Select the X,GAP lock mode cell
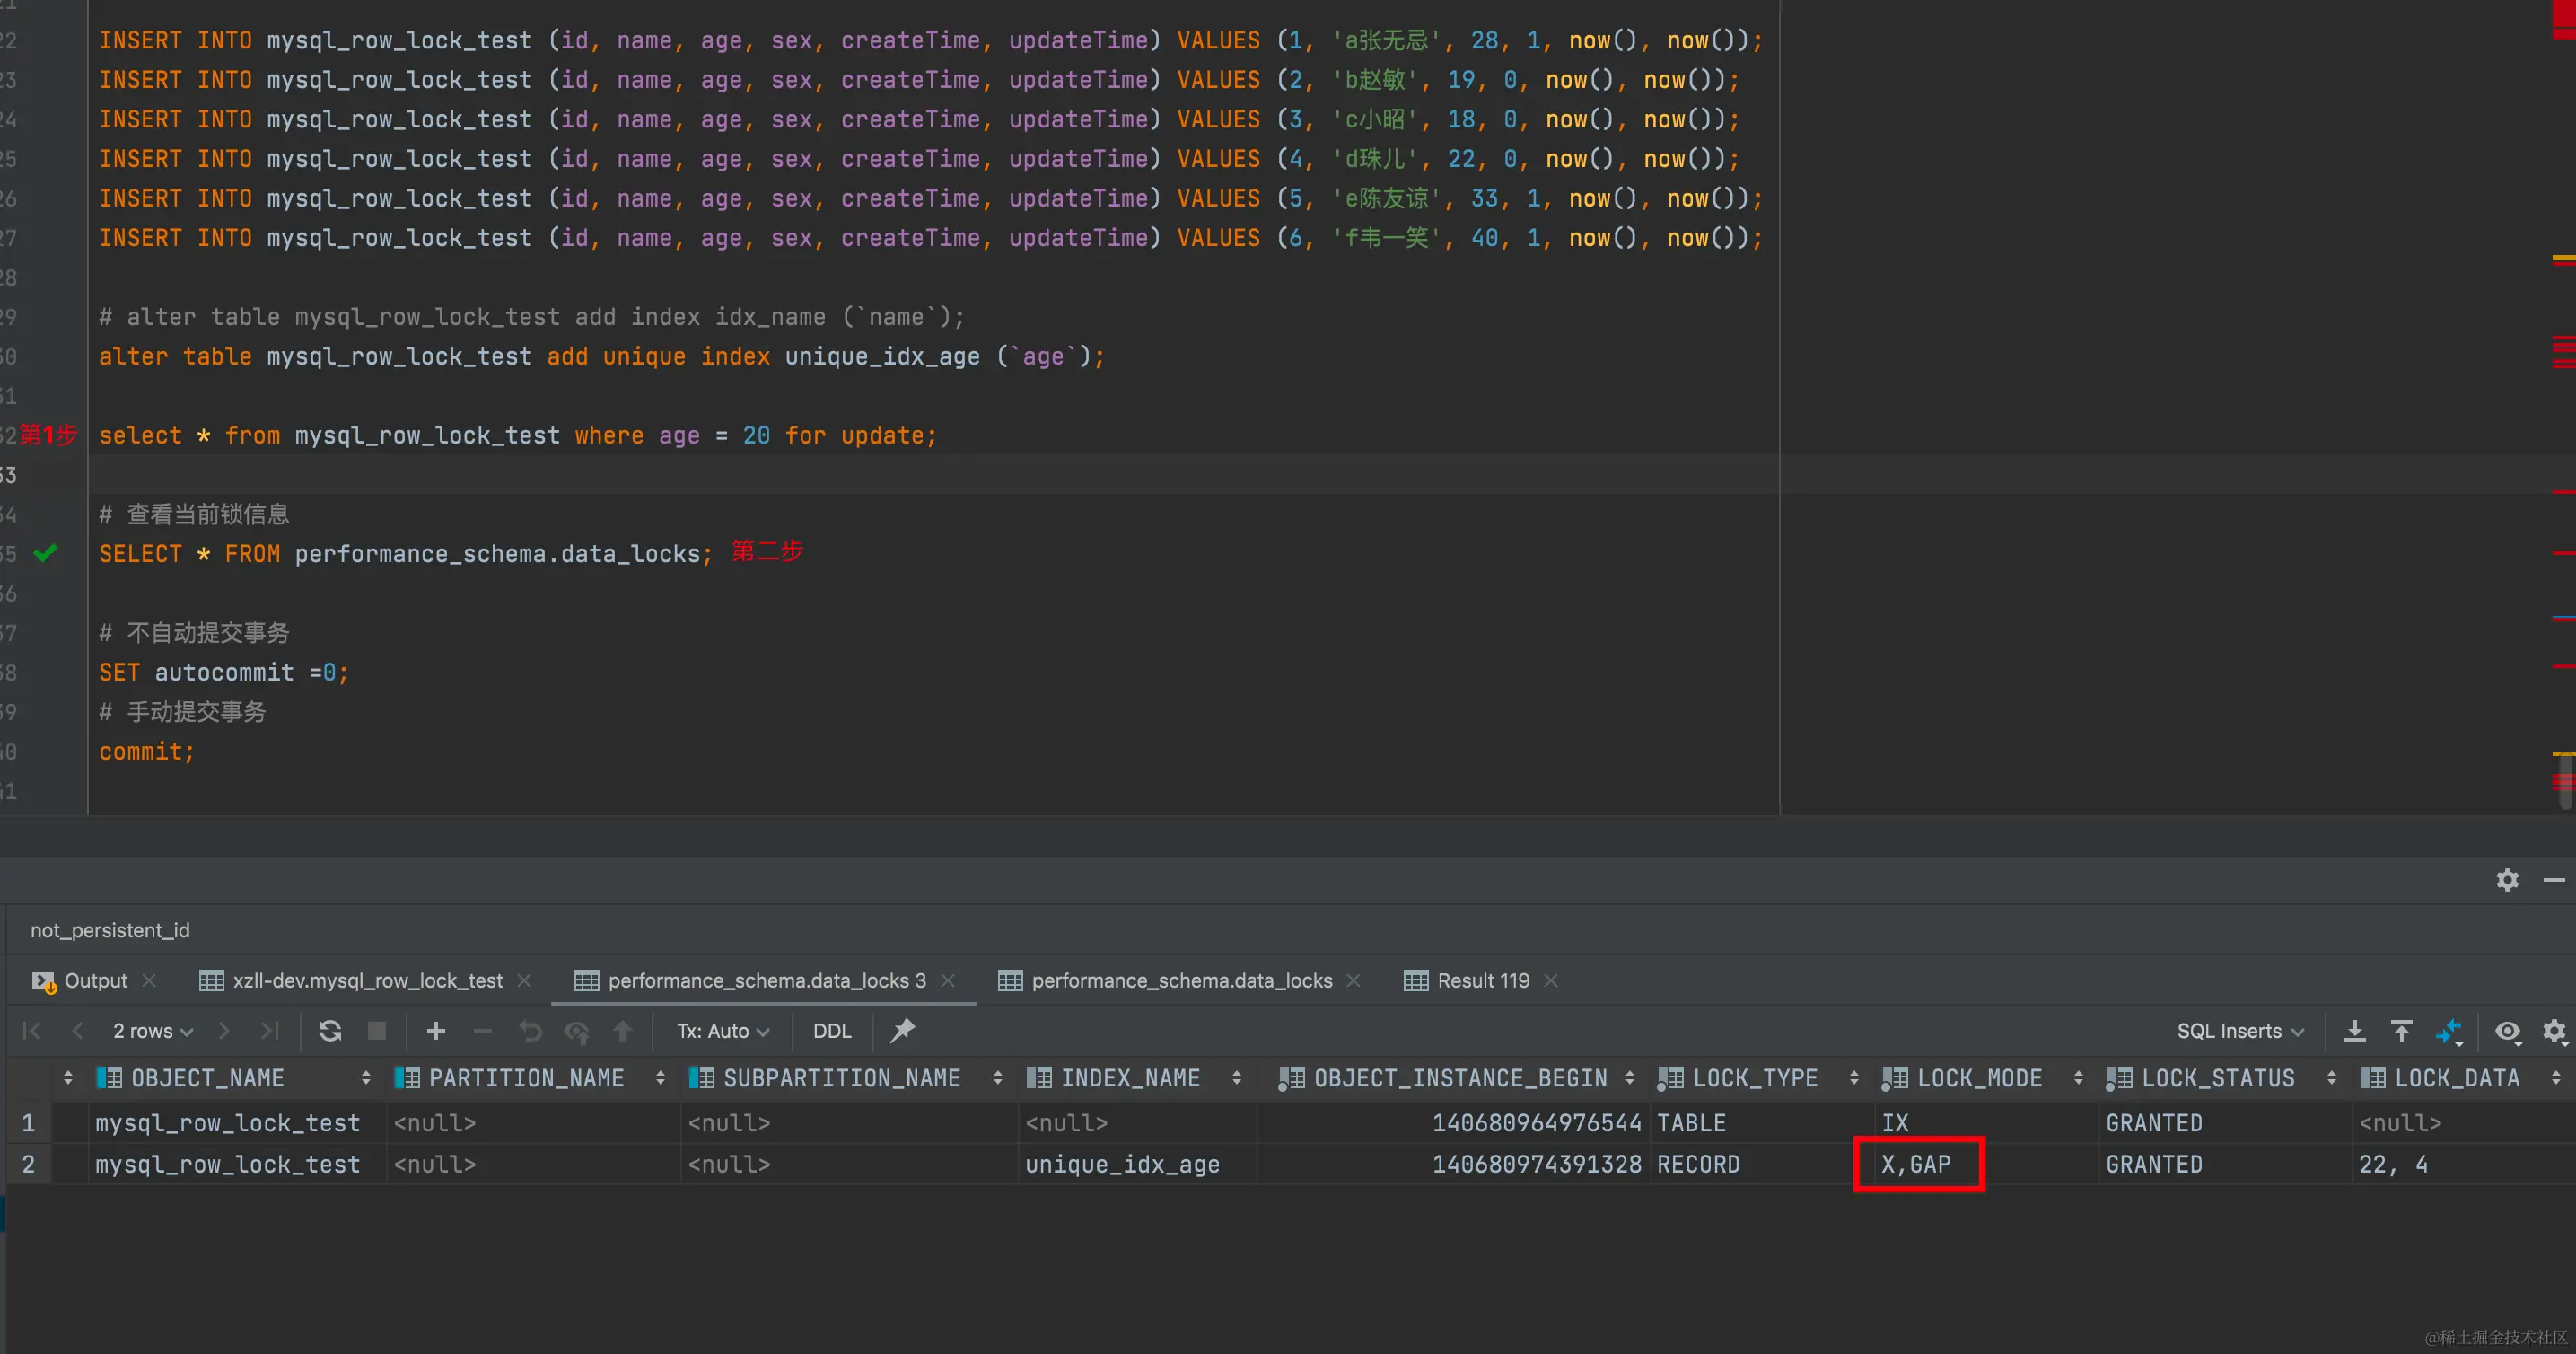 click(x=1917, y=1164)
